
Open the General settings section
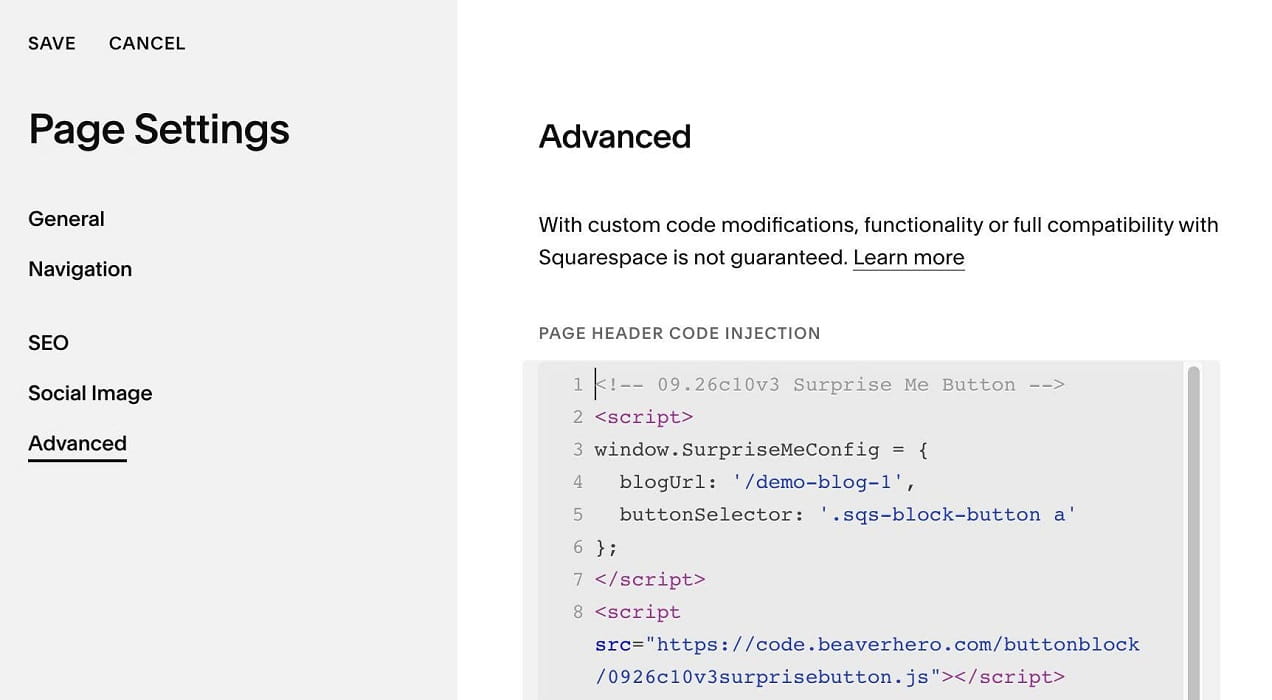[x=66, y=219]
